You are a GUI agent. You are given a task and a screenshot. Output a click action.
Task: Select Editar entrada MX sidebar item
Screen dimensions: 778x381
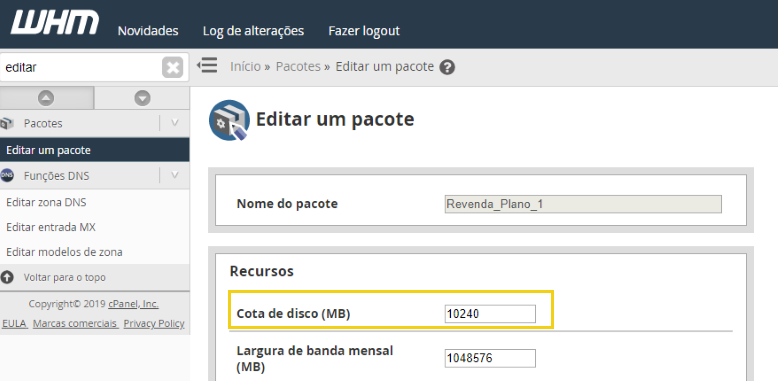pos(51,227)
